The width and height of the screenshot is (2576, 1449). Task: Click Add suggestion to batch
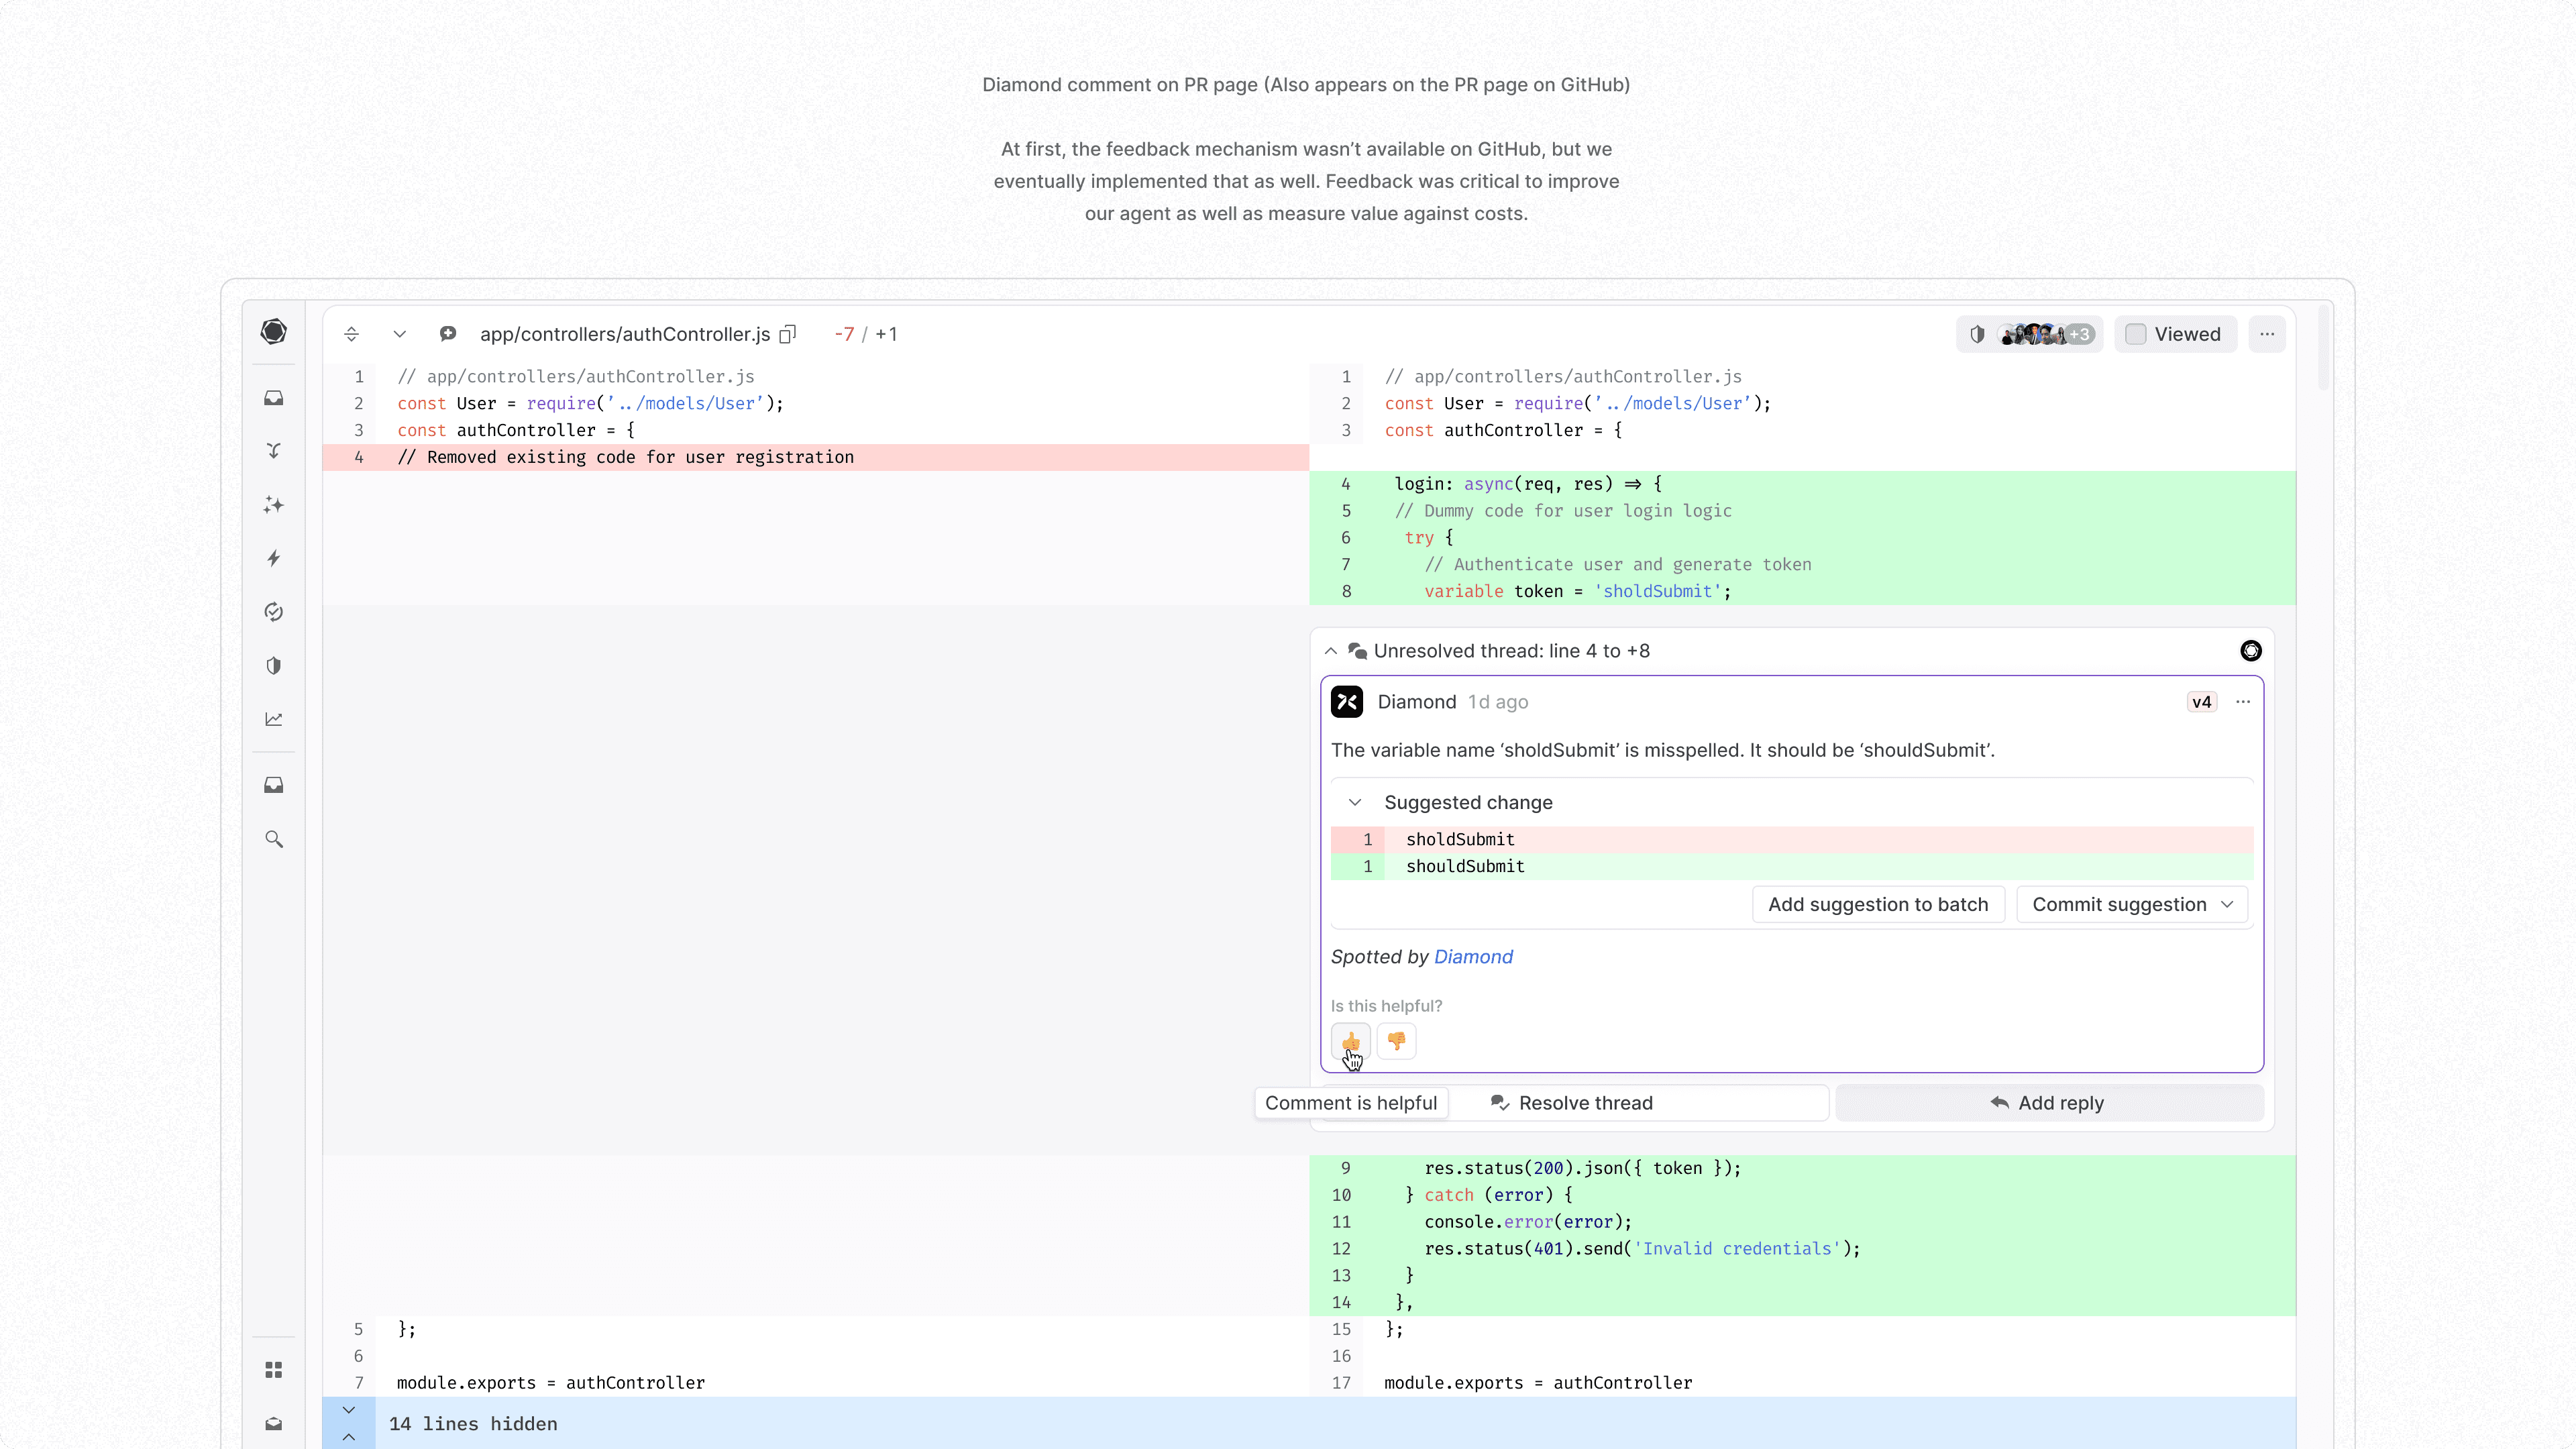[x=1878, y=905]
